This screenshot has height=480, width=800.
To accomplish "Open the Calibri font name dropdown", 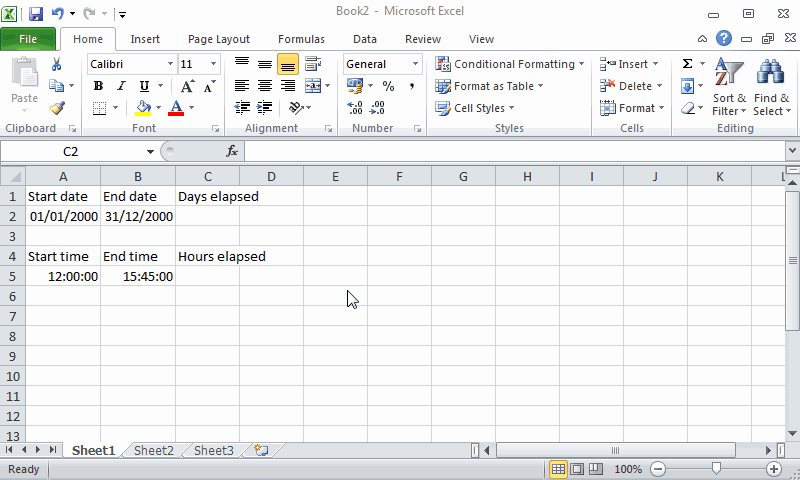I will (x=168, y=64).
